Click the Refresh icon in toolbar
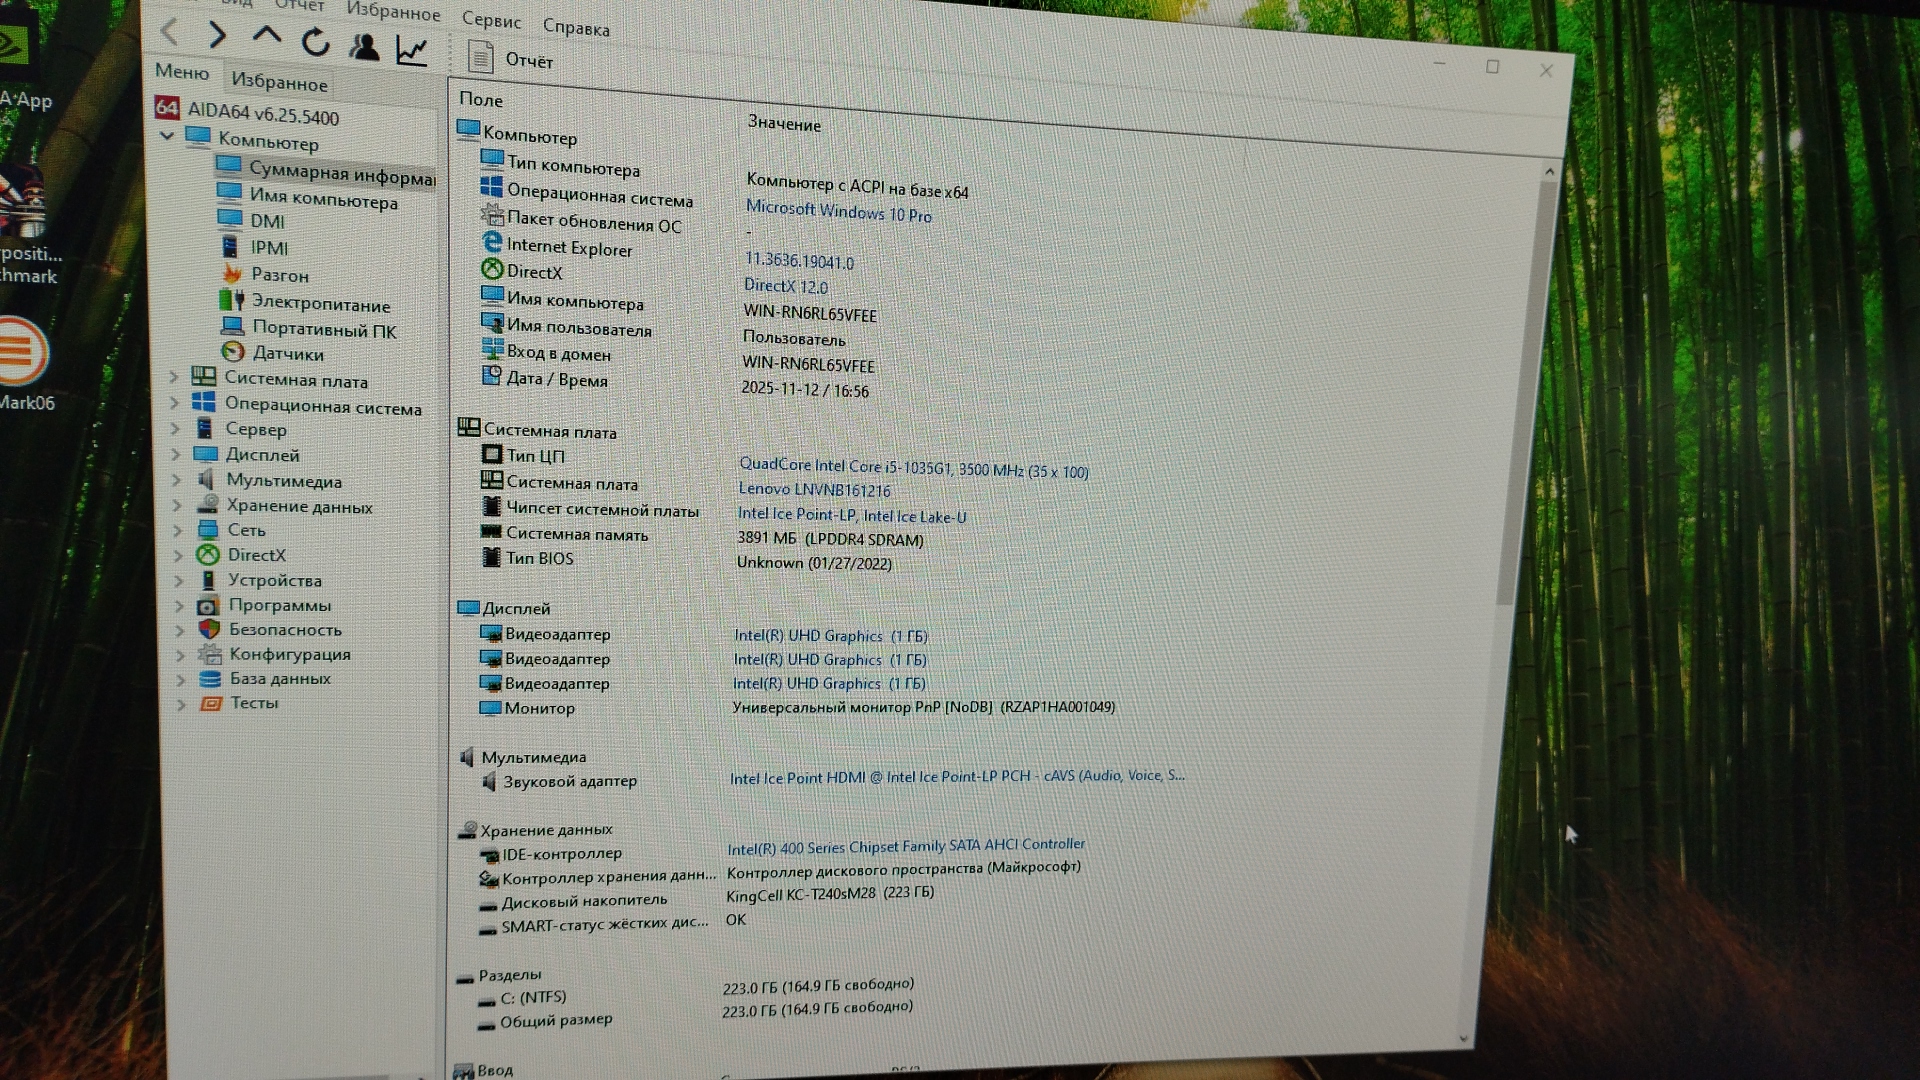The width and height of the screenshot is (1920, 1080). click(x=316, y=42)
